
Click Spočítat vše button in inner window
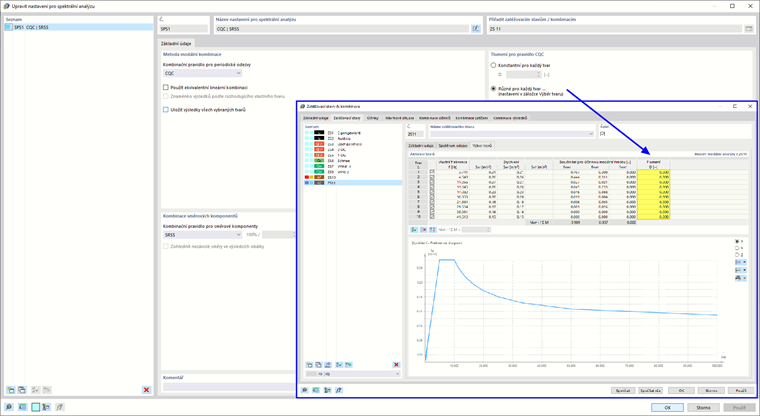tap(650, 390)
